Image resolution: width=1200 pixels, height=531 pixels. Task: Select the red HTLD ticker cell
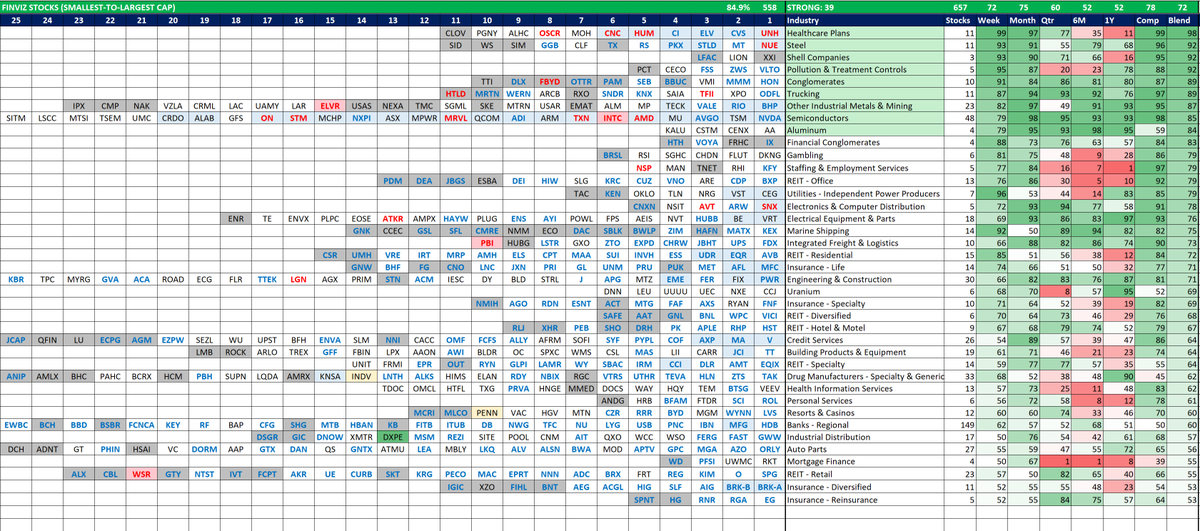pos(456,94)
